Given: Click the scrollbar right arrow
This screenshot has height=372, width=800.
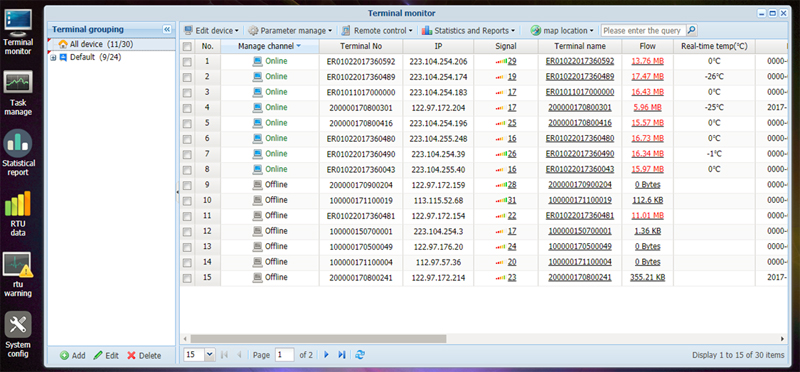Looking at the screenshot, I should 782,339.
